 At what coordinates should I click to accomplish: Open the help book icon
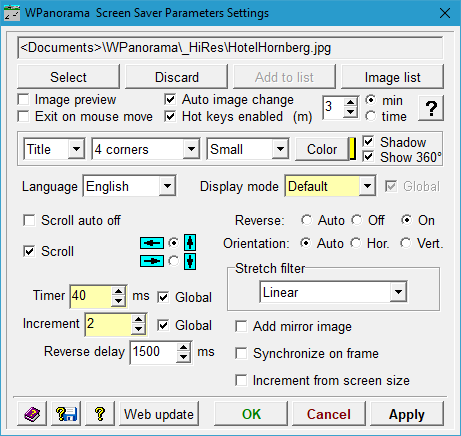32,414
